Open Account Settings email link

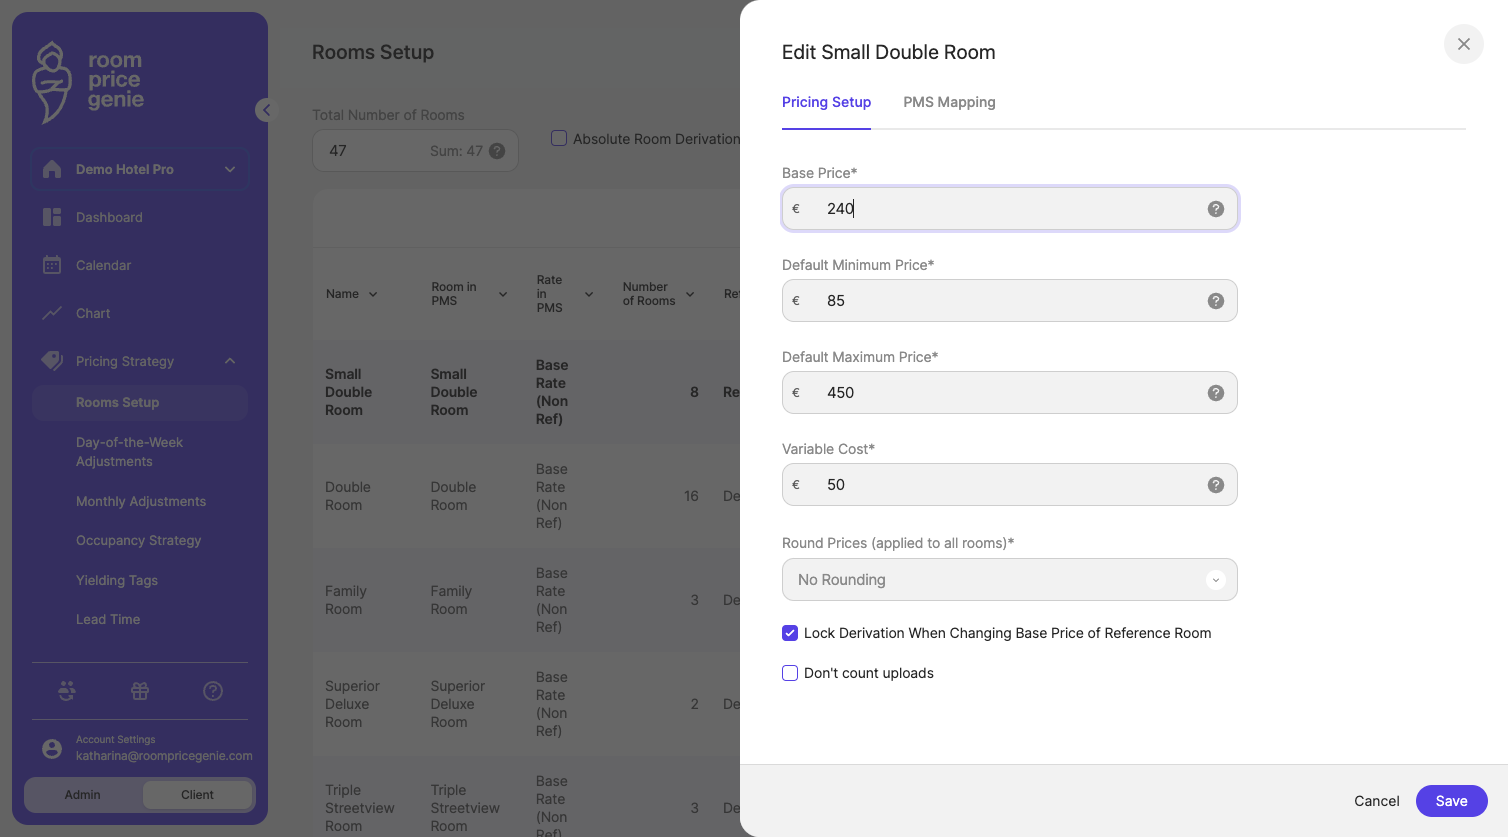coord(164,756)
